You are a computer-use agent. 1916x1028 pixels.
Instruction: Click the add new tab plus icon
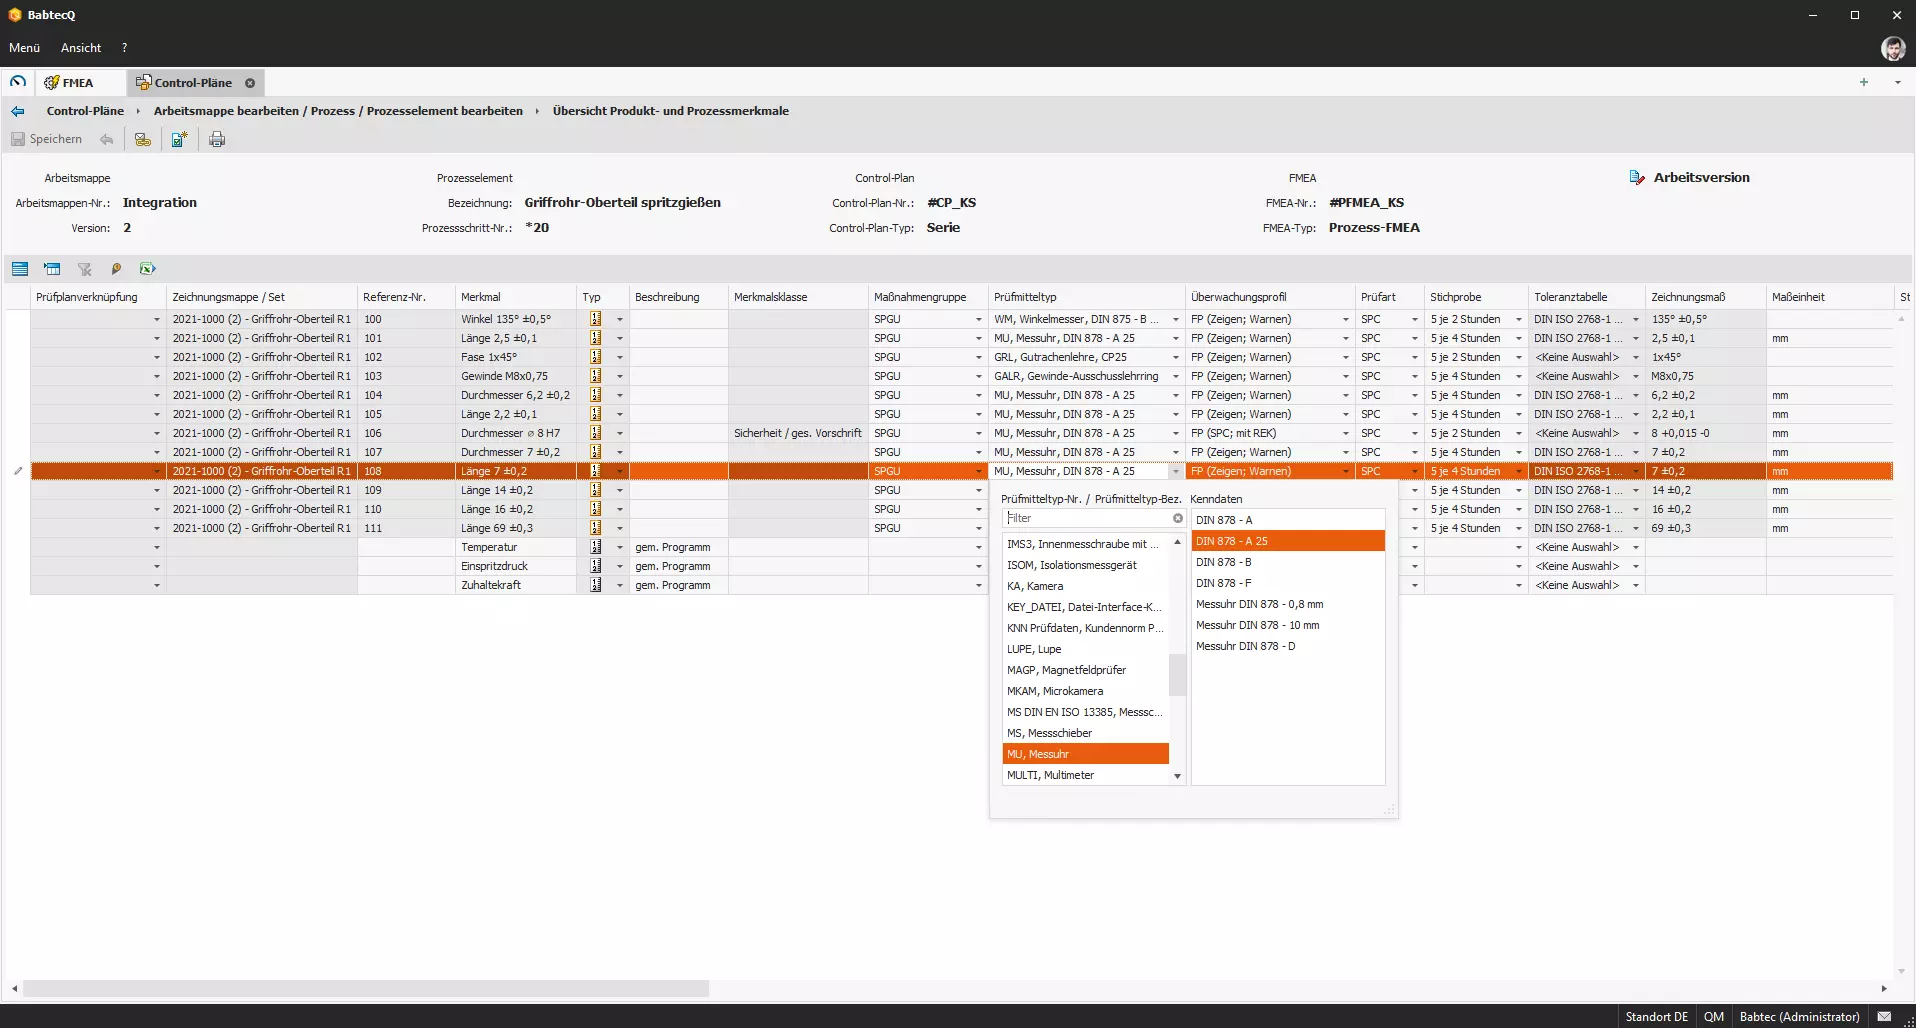tap(1864, 82)
